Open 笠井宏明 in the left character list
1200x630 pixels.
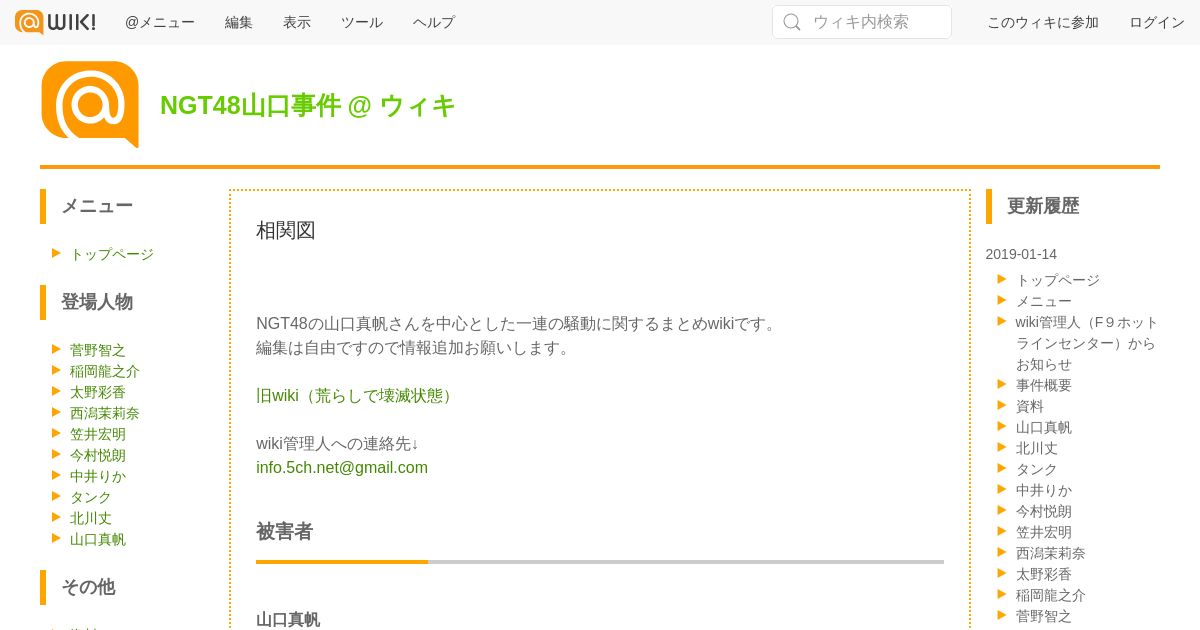tap(98, 434)
